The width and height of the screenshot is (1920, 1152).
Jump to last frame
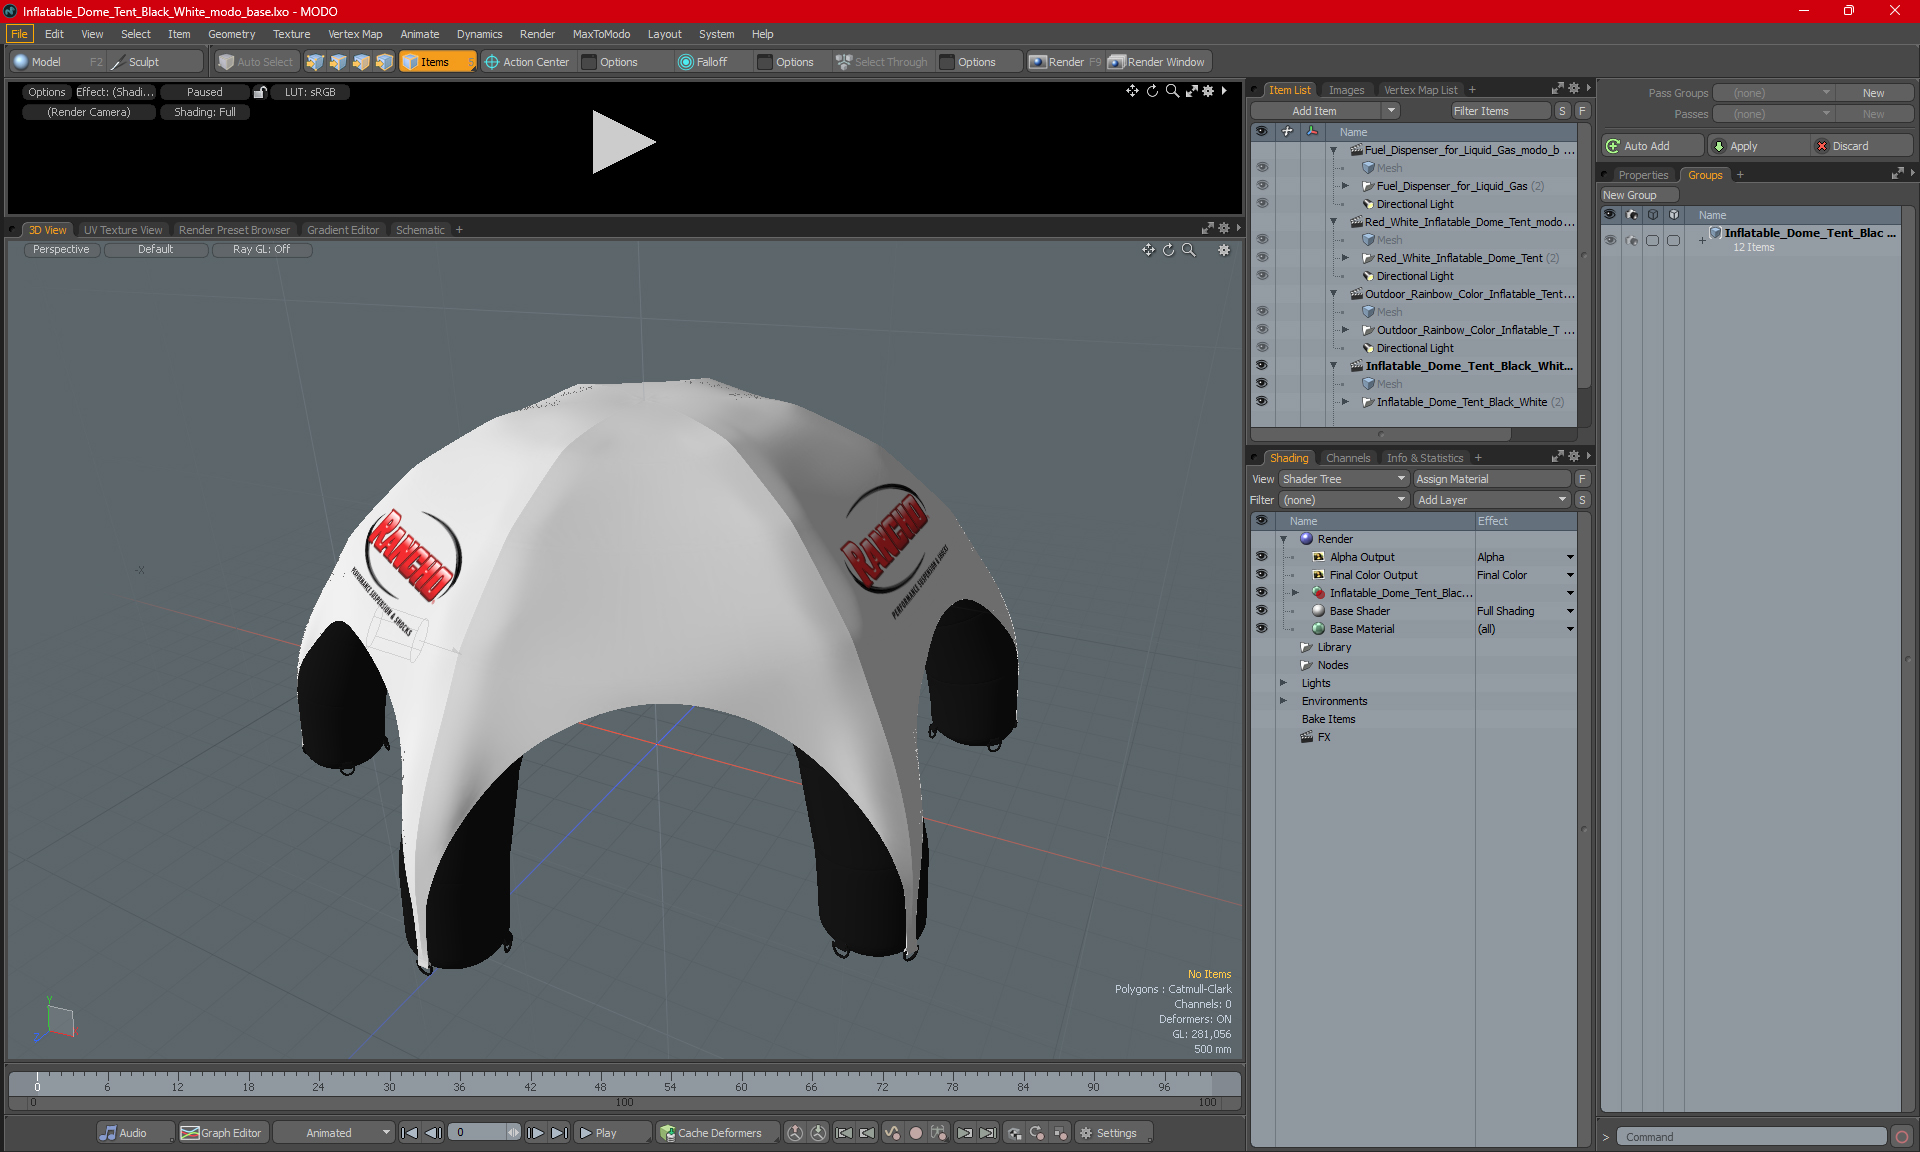coord(559,1133)
